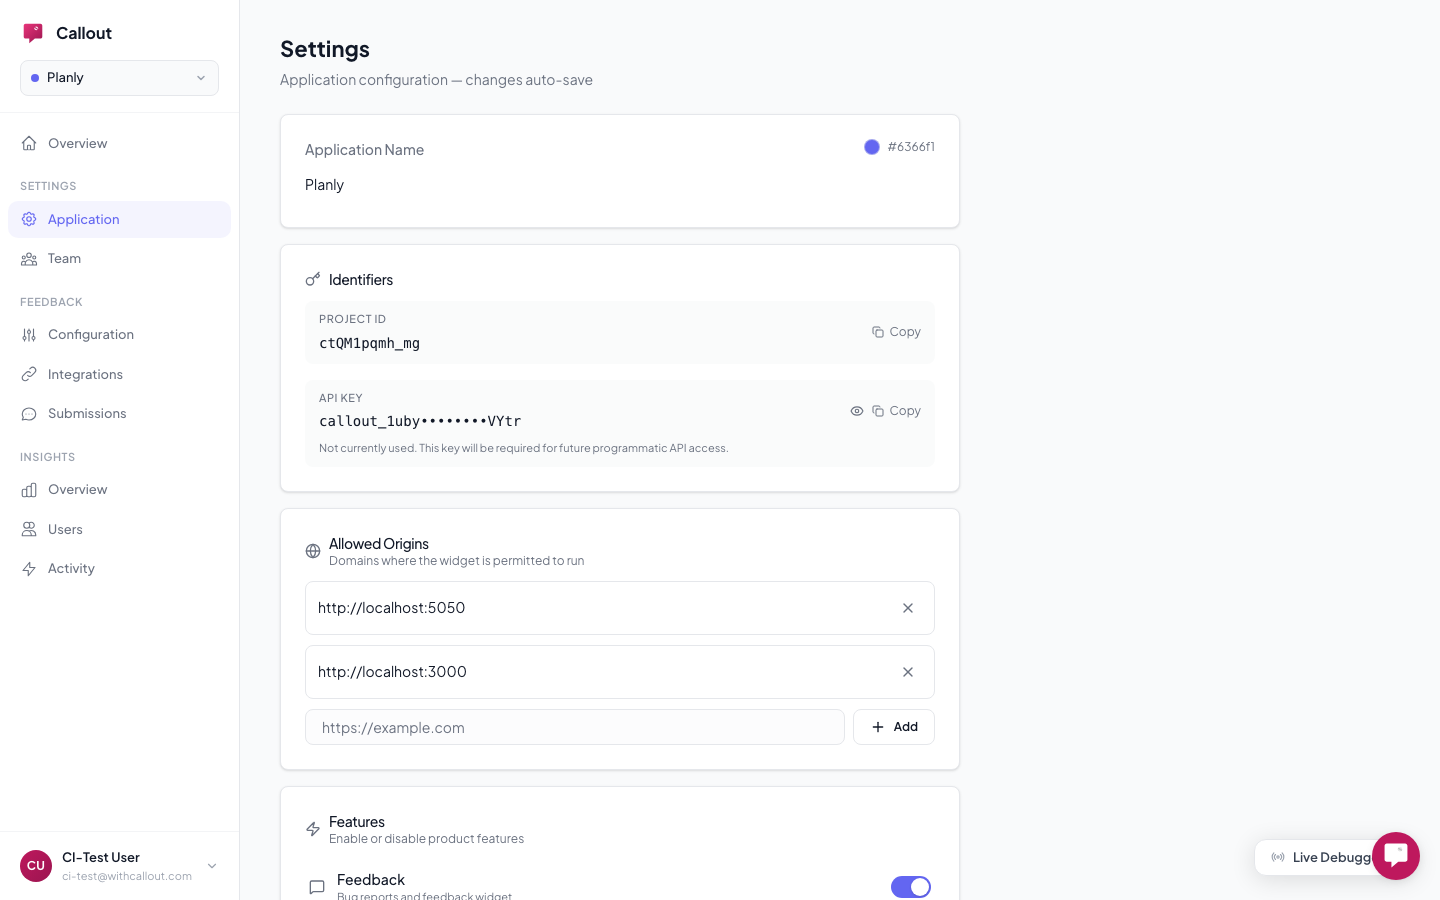Click the #6366f1 color swatch

coord(872,147)
